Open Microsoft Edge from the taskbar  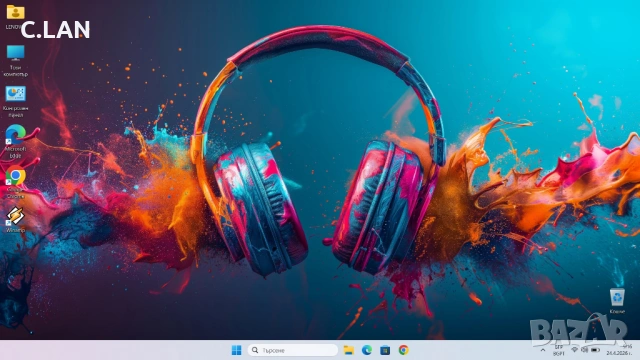[x=367, y=350]
